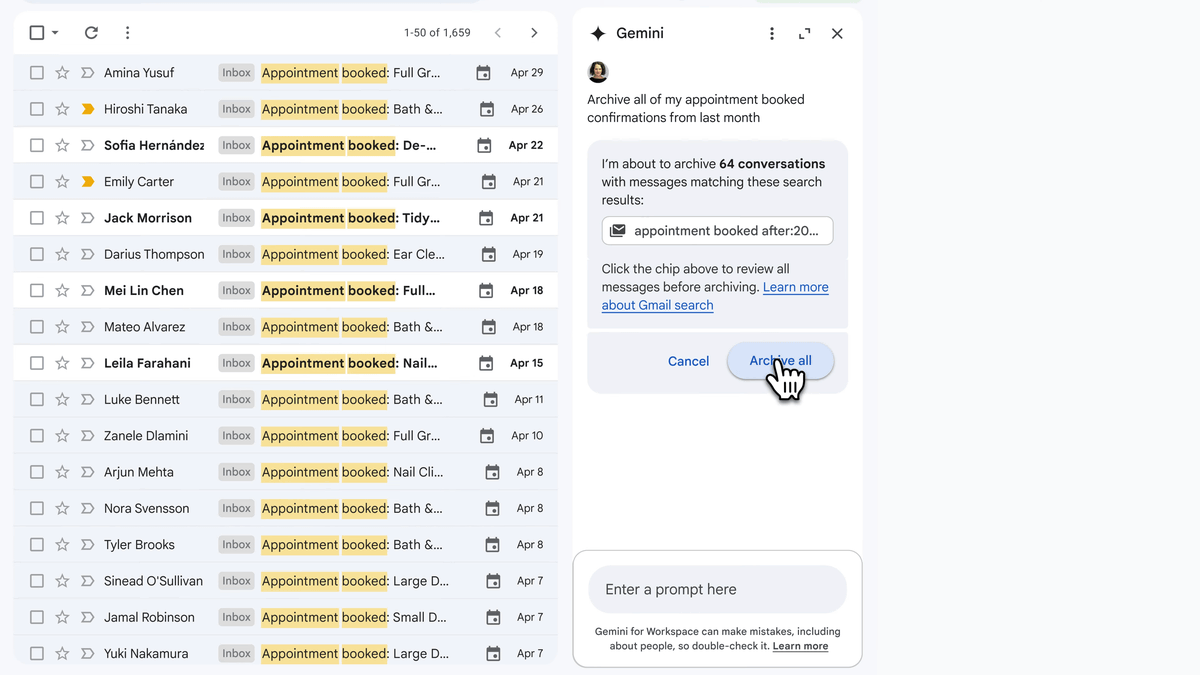This screenshot has height=675, width=1200.
Task: Click Inbox label on Hiroshi Tanaka email
Action: [236, 109]
